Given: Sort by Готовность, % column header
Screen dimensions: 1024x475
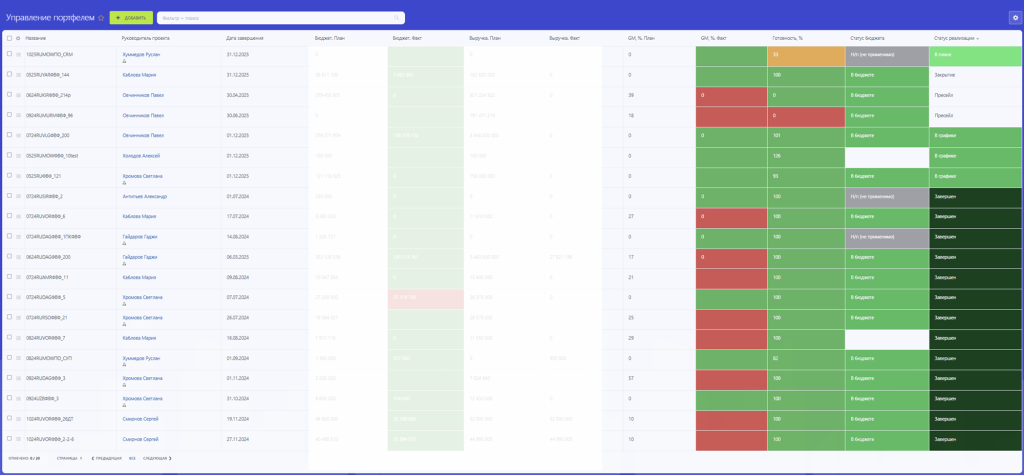Looking at the screenshot, I should click(788, 38).
